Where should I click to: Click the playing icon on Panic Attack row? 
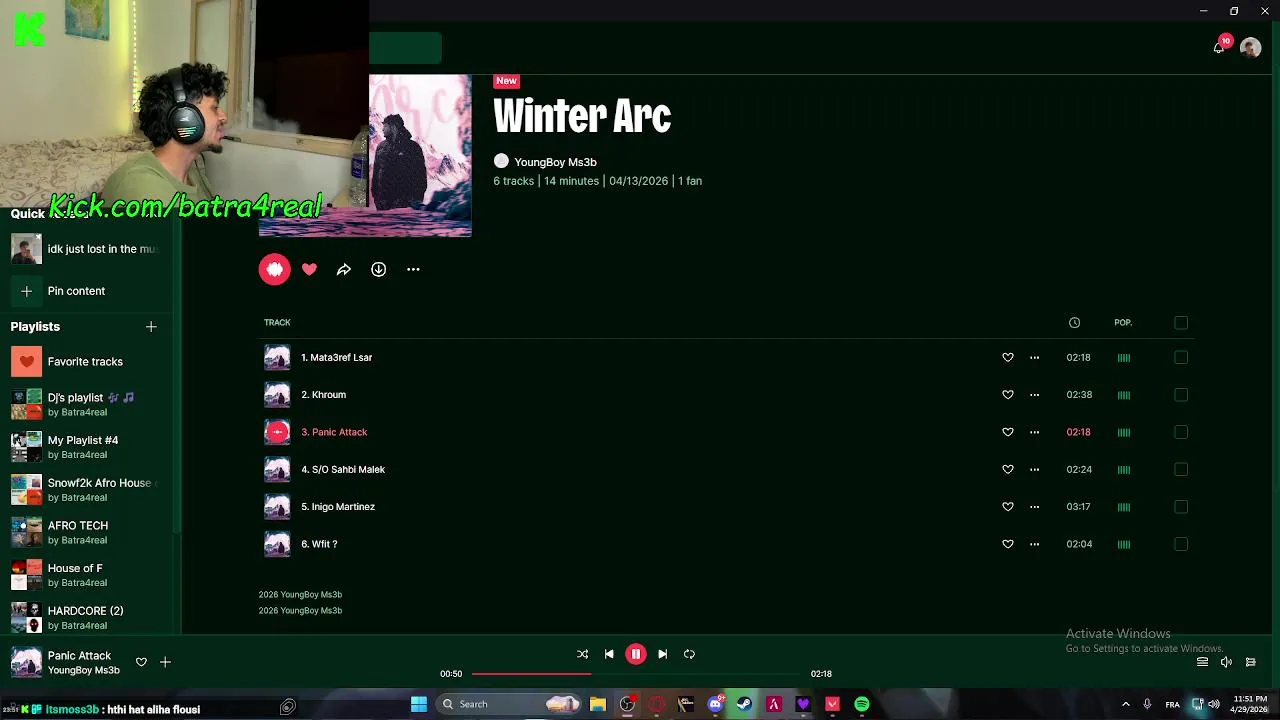point(277,432)
